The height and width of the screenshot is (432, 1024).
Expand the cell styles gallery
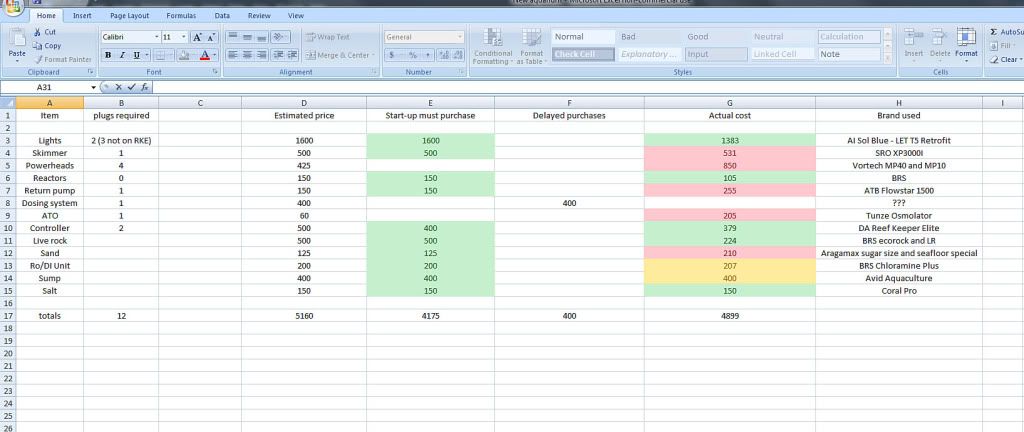tap(887, 58)
